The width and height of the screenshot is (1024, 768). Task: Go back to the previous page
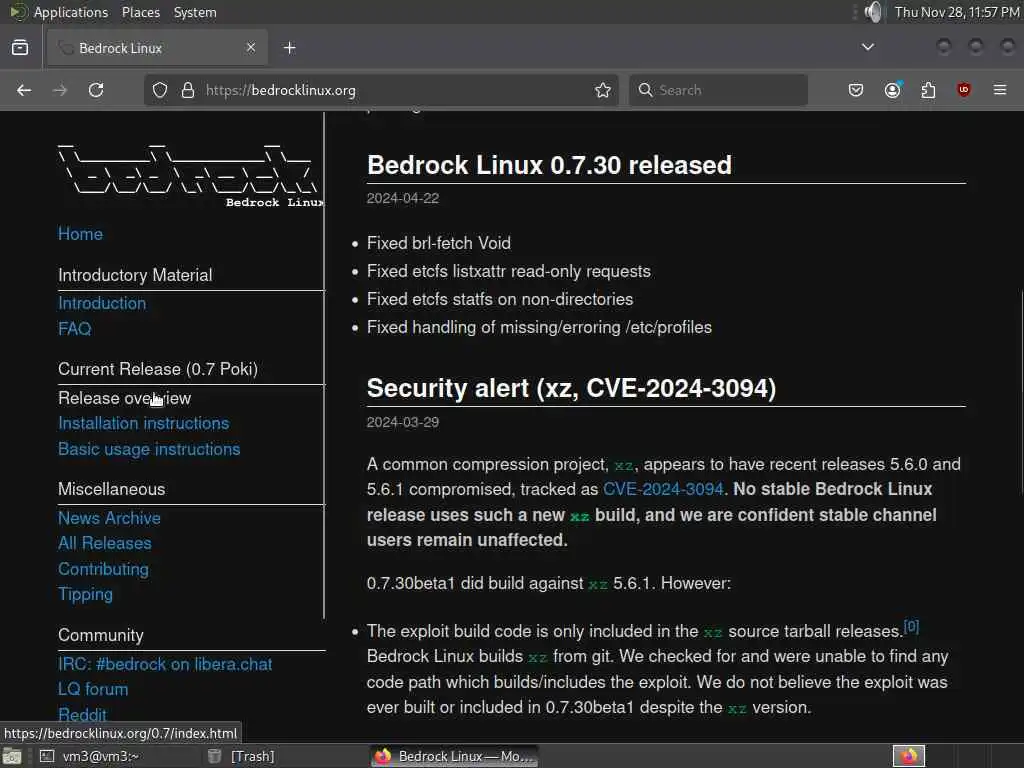point(24,90)
